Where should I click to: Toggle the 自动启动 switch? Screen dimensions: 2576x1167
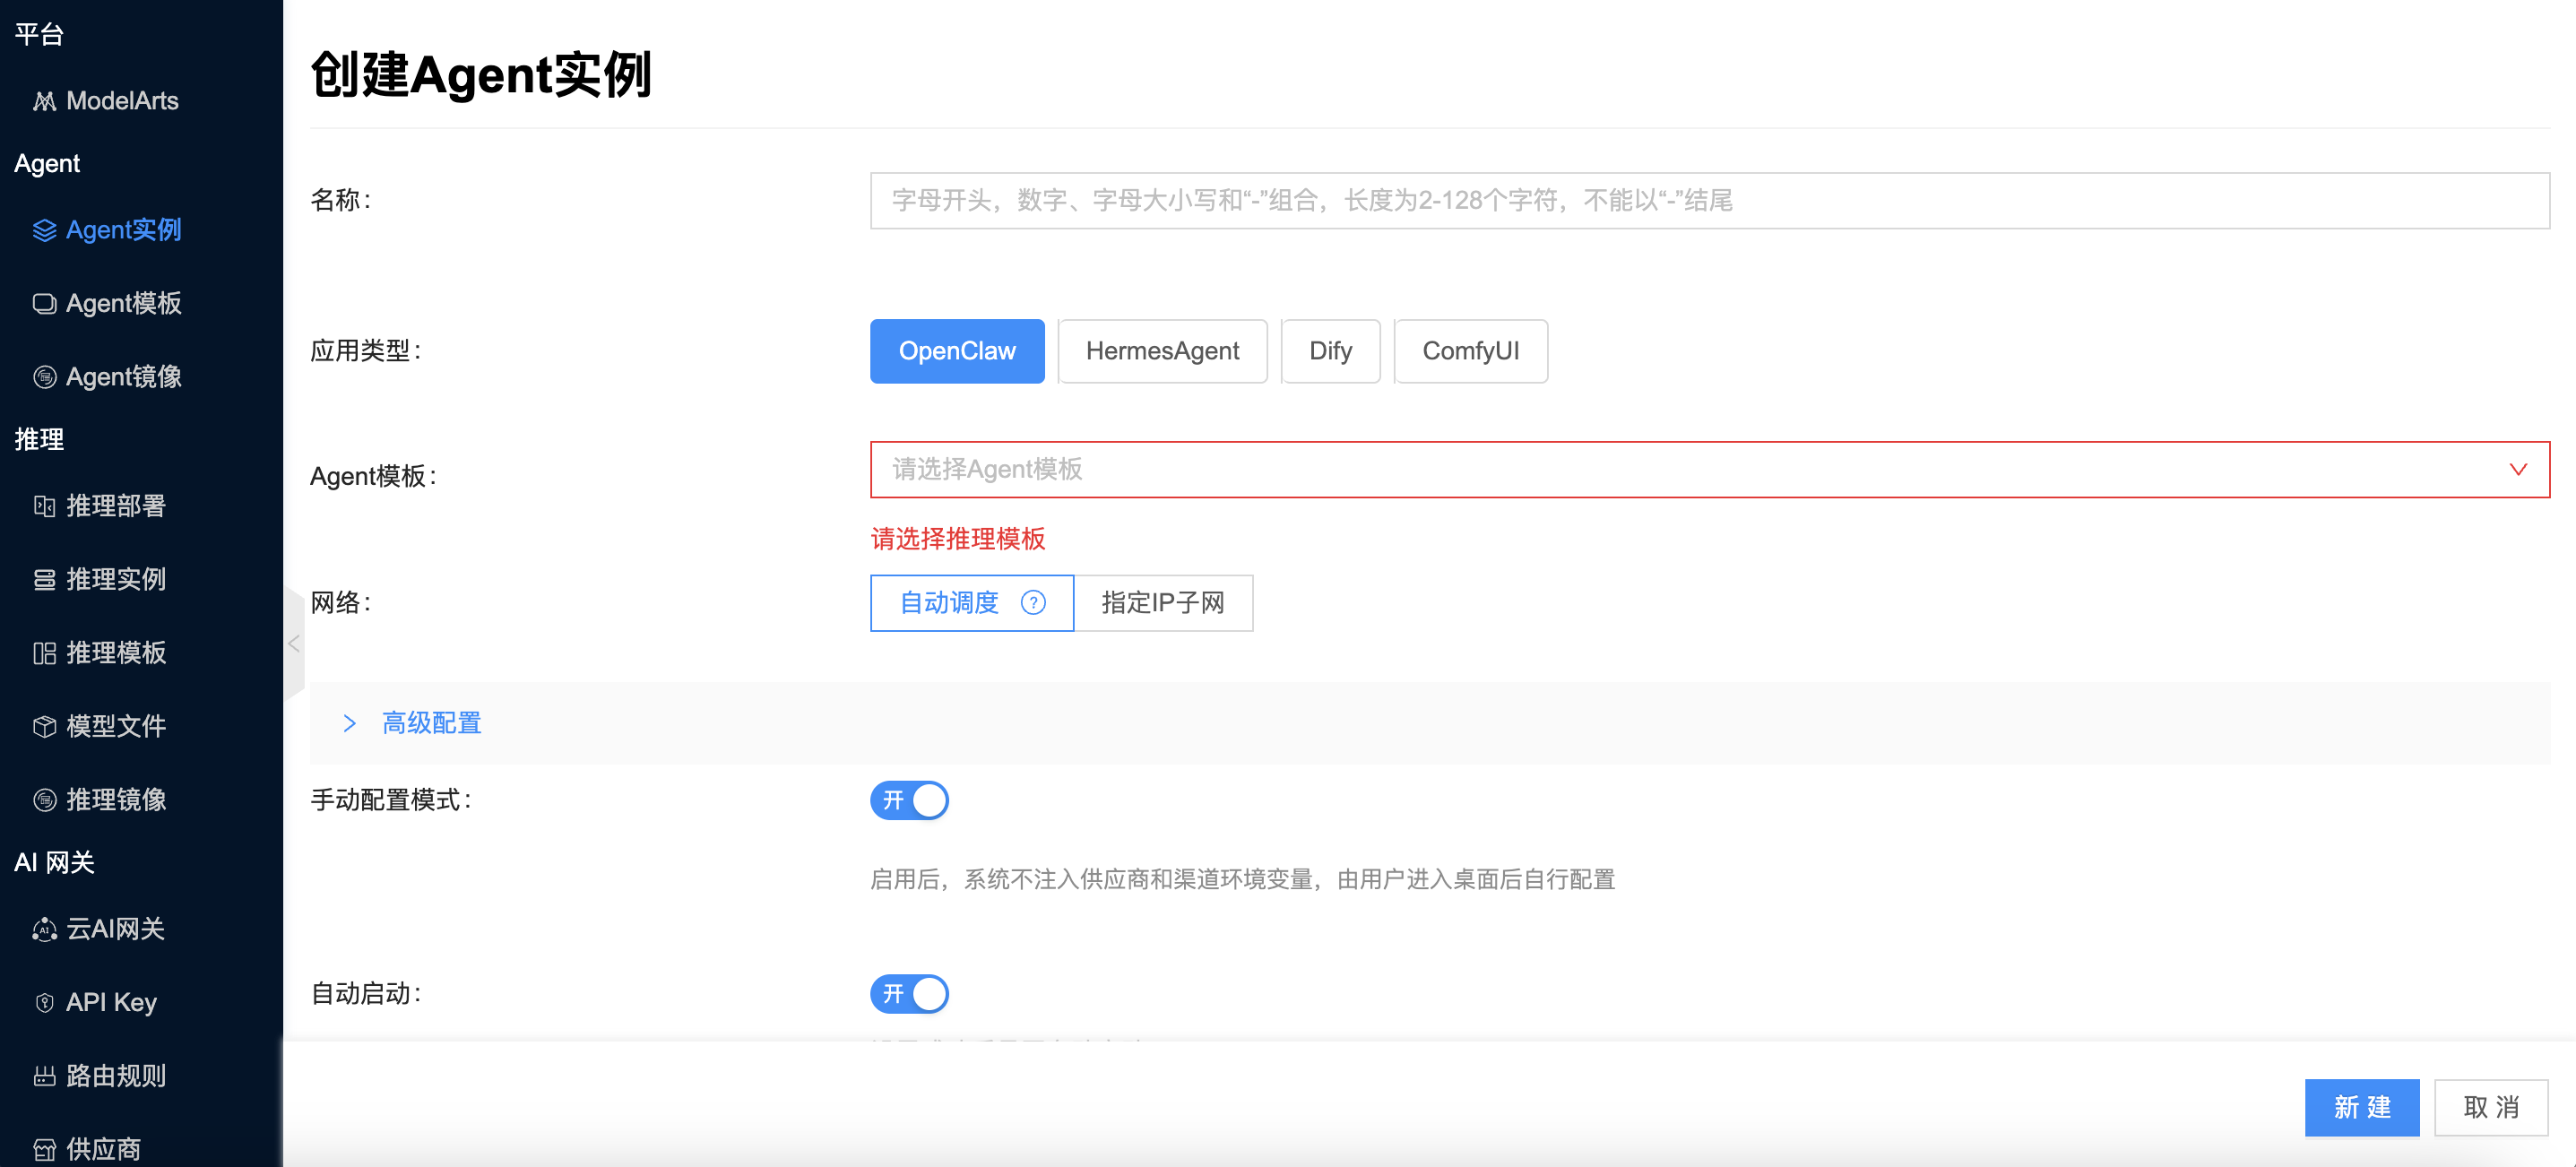point(909,994)
